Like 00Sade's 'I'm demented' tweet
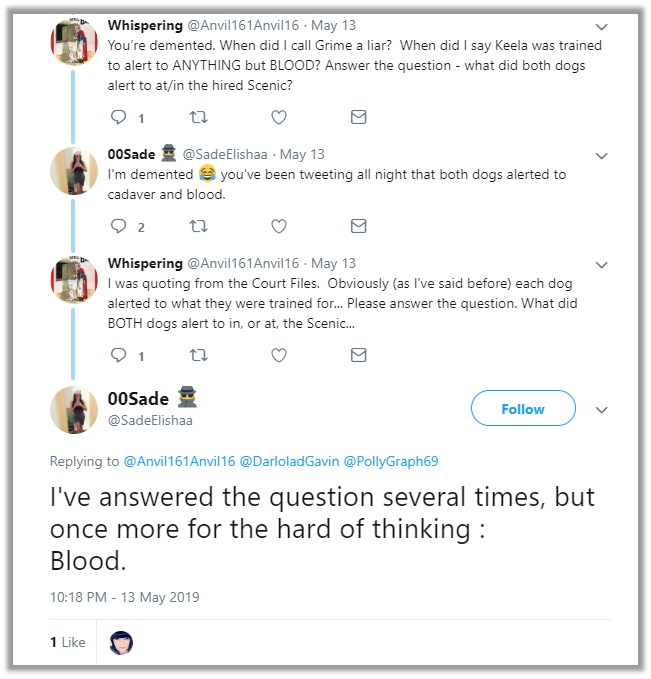 click(279, 227)
